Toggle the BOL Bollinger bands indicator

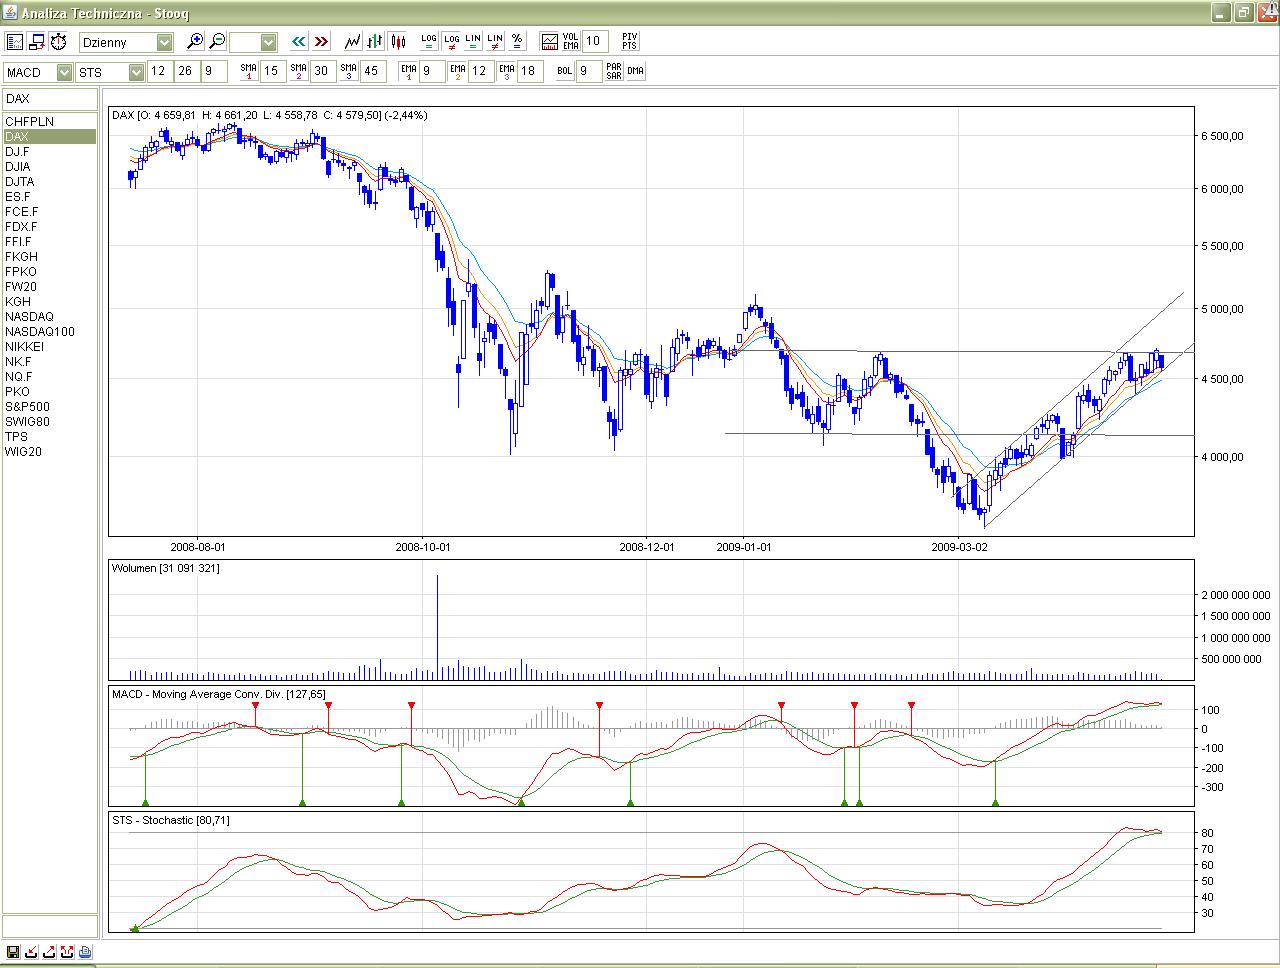(x=565, y=71)
